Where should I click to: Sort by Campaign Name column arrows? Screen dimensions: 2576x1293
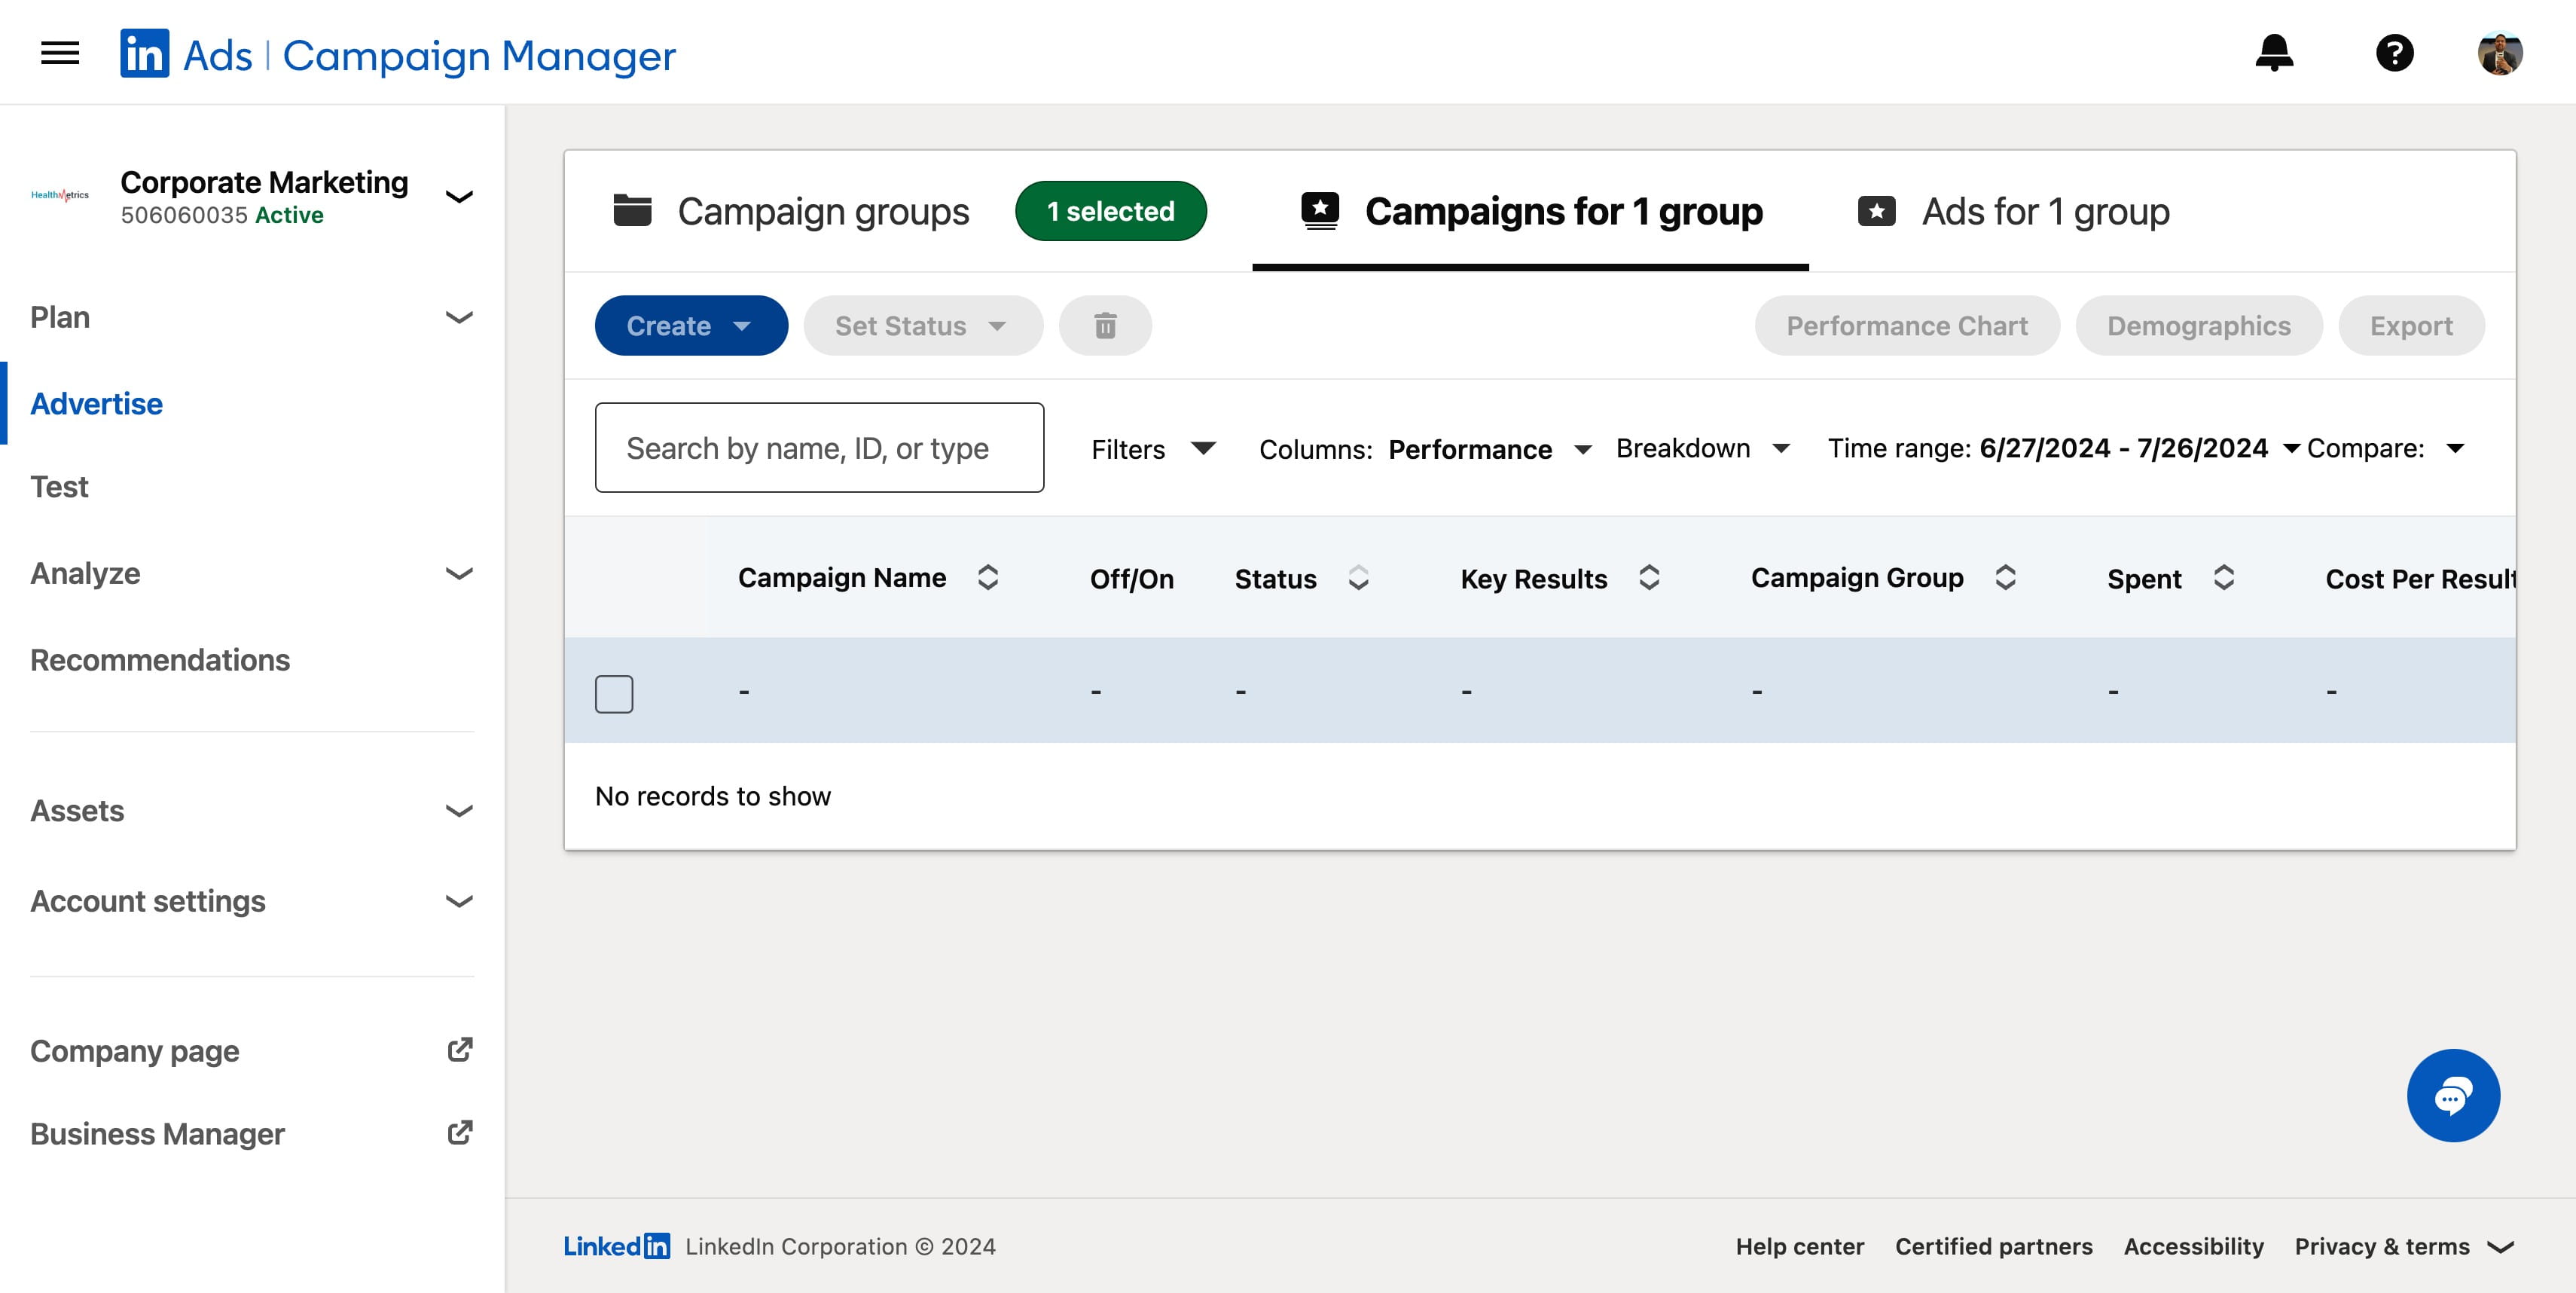click(x=988, y=577)
